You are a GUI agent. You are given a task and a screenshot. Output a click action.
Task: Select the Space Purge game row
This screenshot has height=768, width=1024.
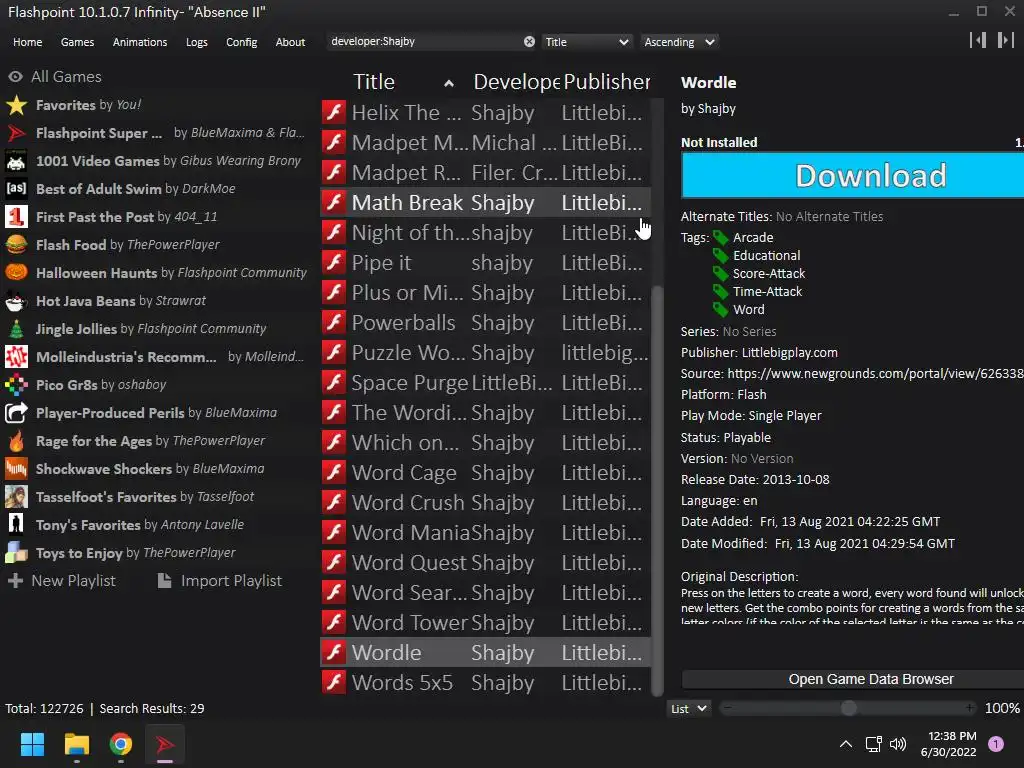[x=485, y=383]
